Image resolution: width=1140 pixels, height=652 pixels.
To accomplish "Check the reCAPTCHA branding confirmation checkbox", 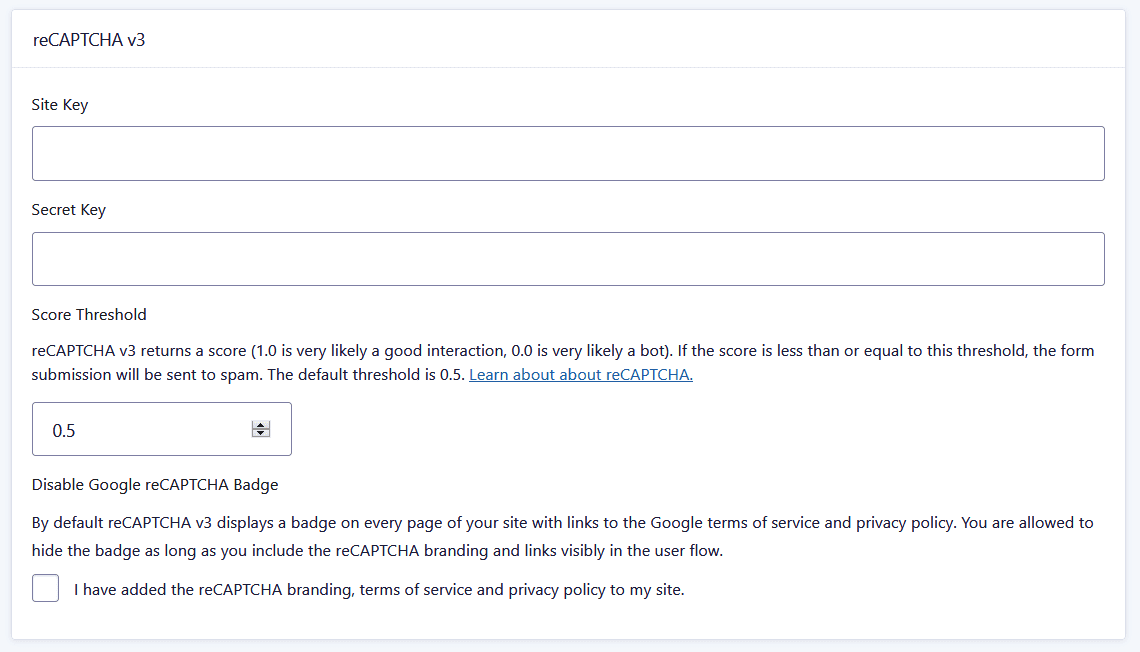I will point(45,588).
